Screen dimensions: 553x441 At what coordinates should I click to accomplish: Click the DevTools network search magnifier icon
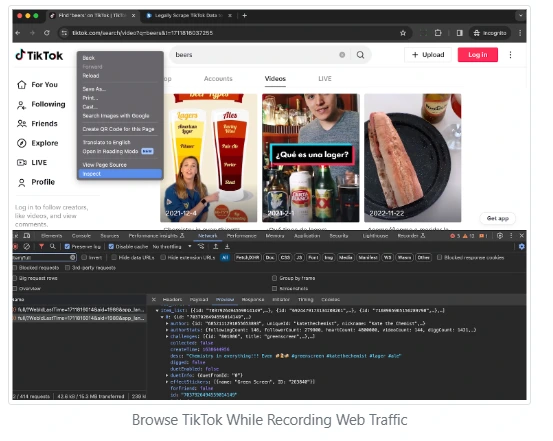pos(53,246)
